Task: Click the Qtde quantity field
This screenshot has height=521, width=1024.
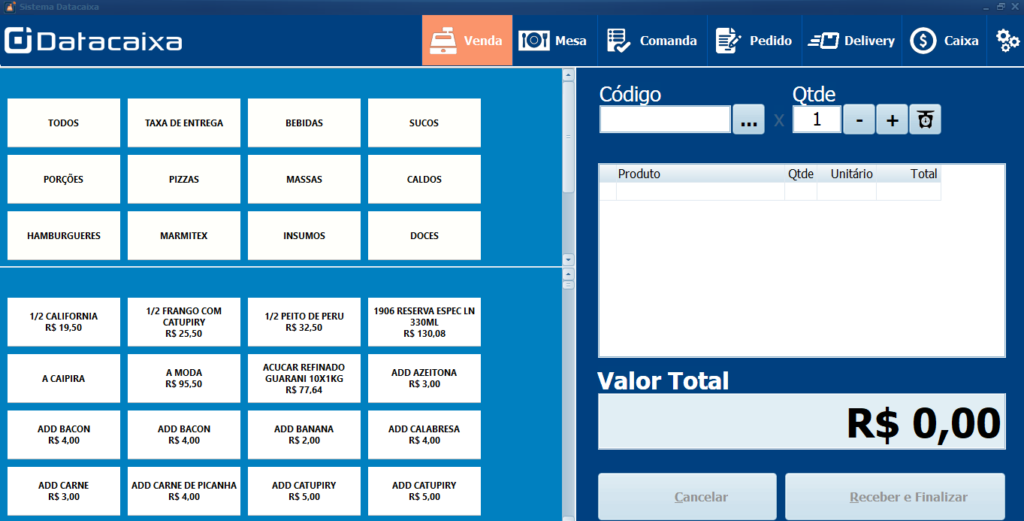Action: tap(816, 119)
